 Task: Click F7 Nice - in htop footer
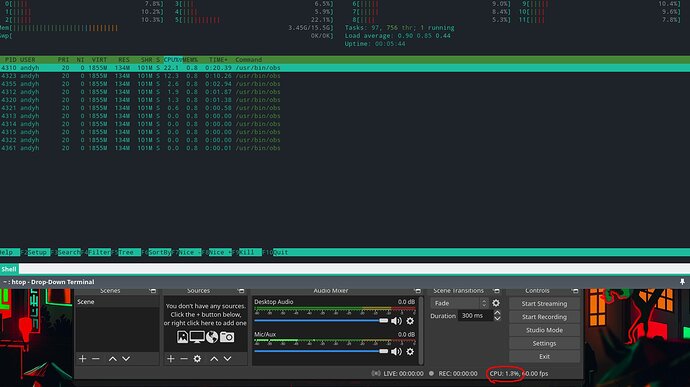pyautogui.click(x=187, y=252)
